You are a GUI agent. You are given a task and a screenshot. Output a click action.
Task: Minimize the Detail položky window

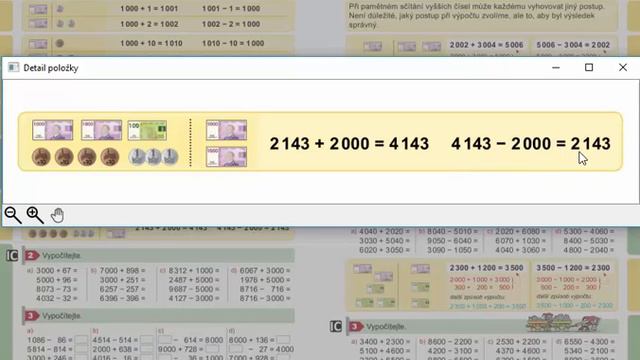(556, 67)
